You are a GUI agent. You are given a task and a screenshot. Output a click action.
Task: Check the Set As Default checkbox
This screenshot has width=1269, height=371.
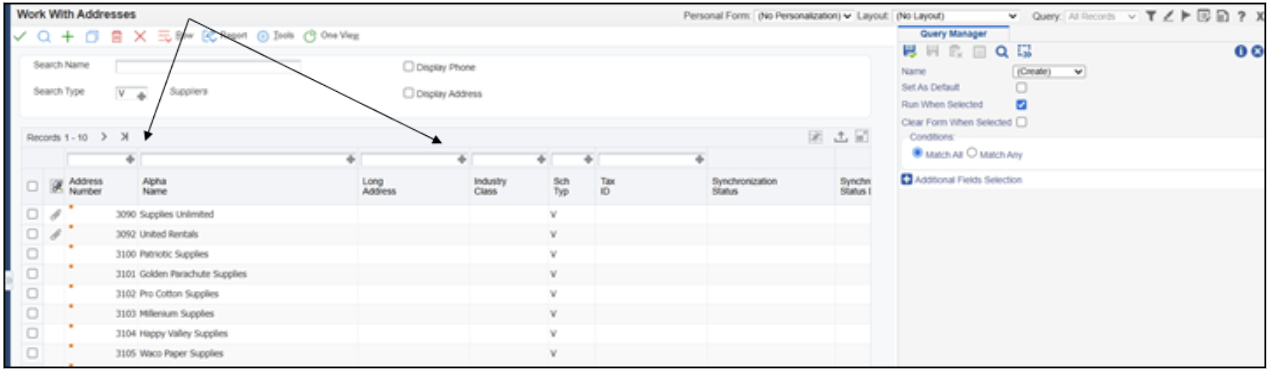click(1021, 87)
